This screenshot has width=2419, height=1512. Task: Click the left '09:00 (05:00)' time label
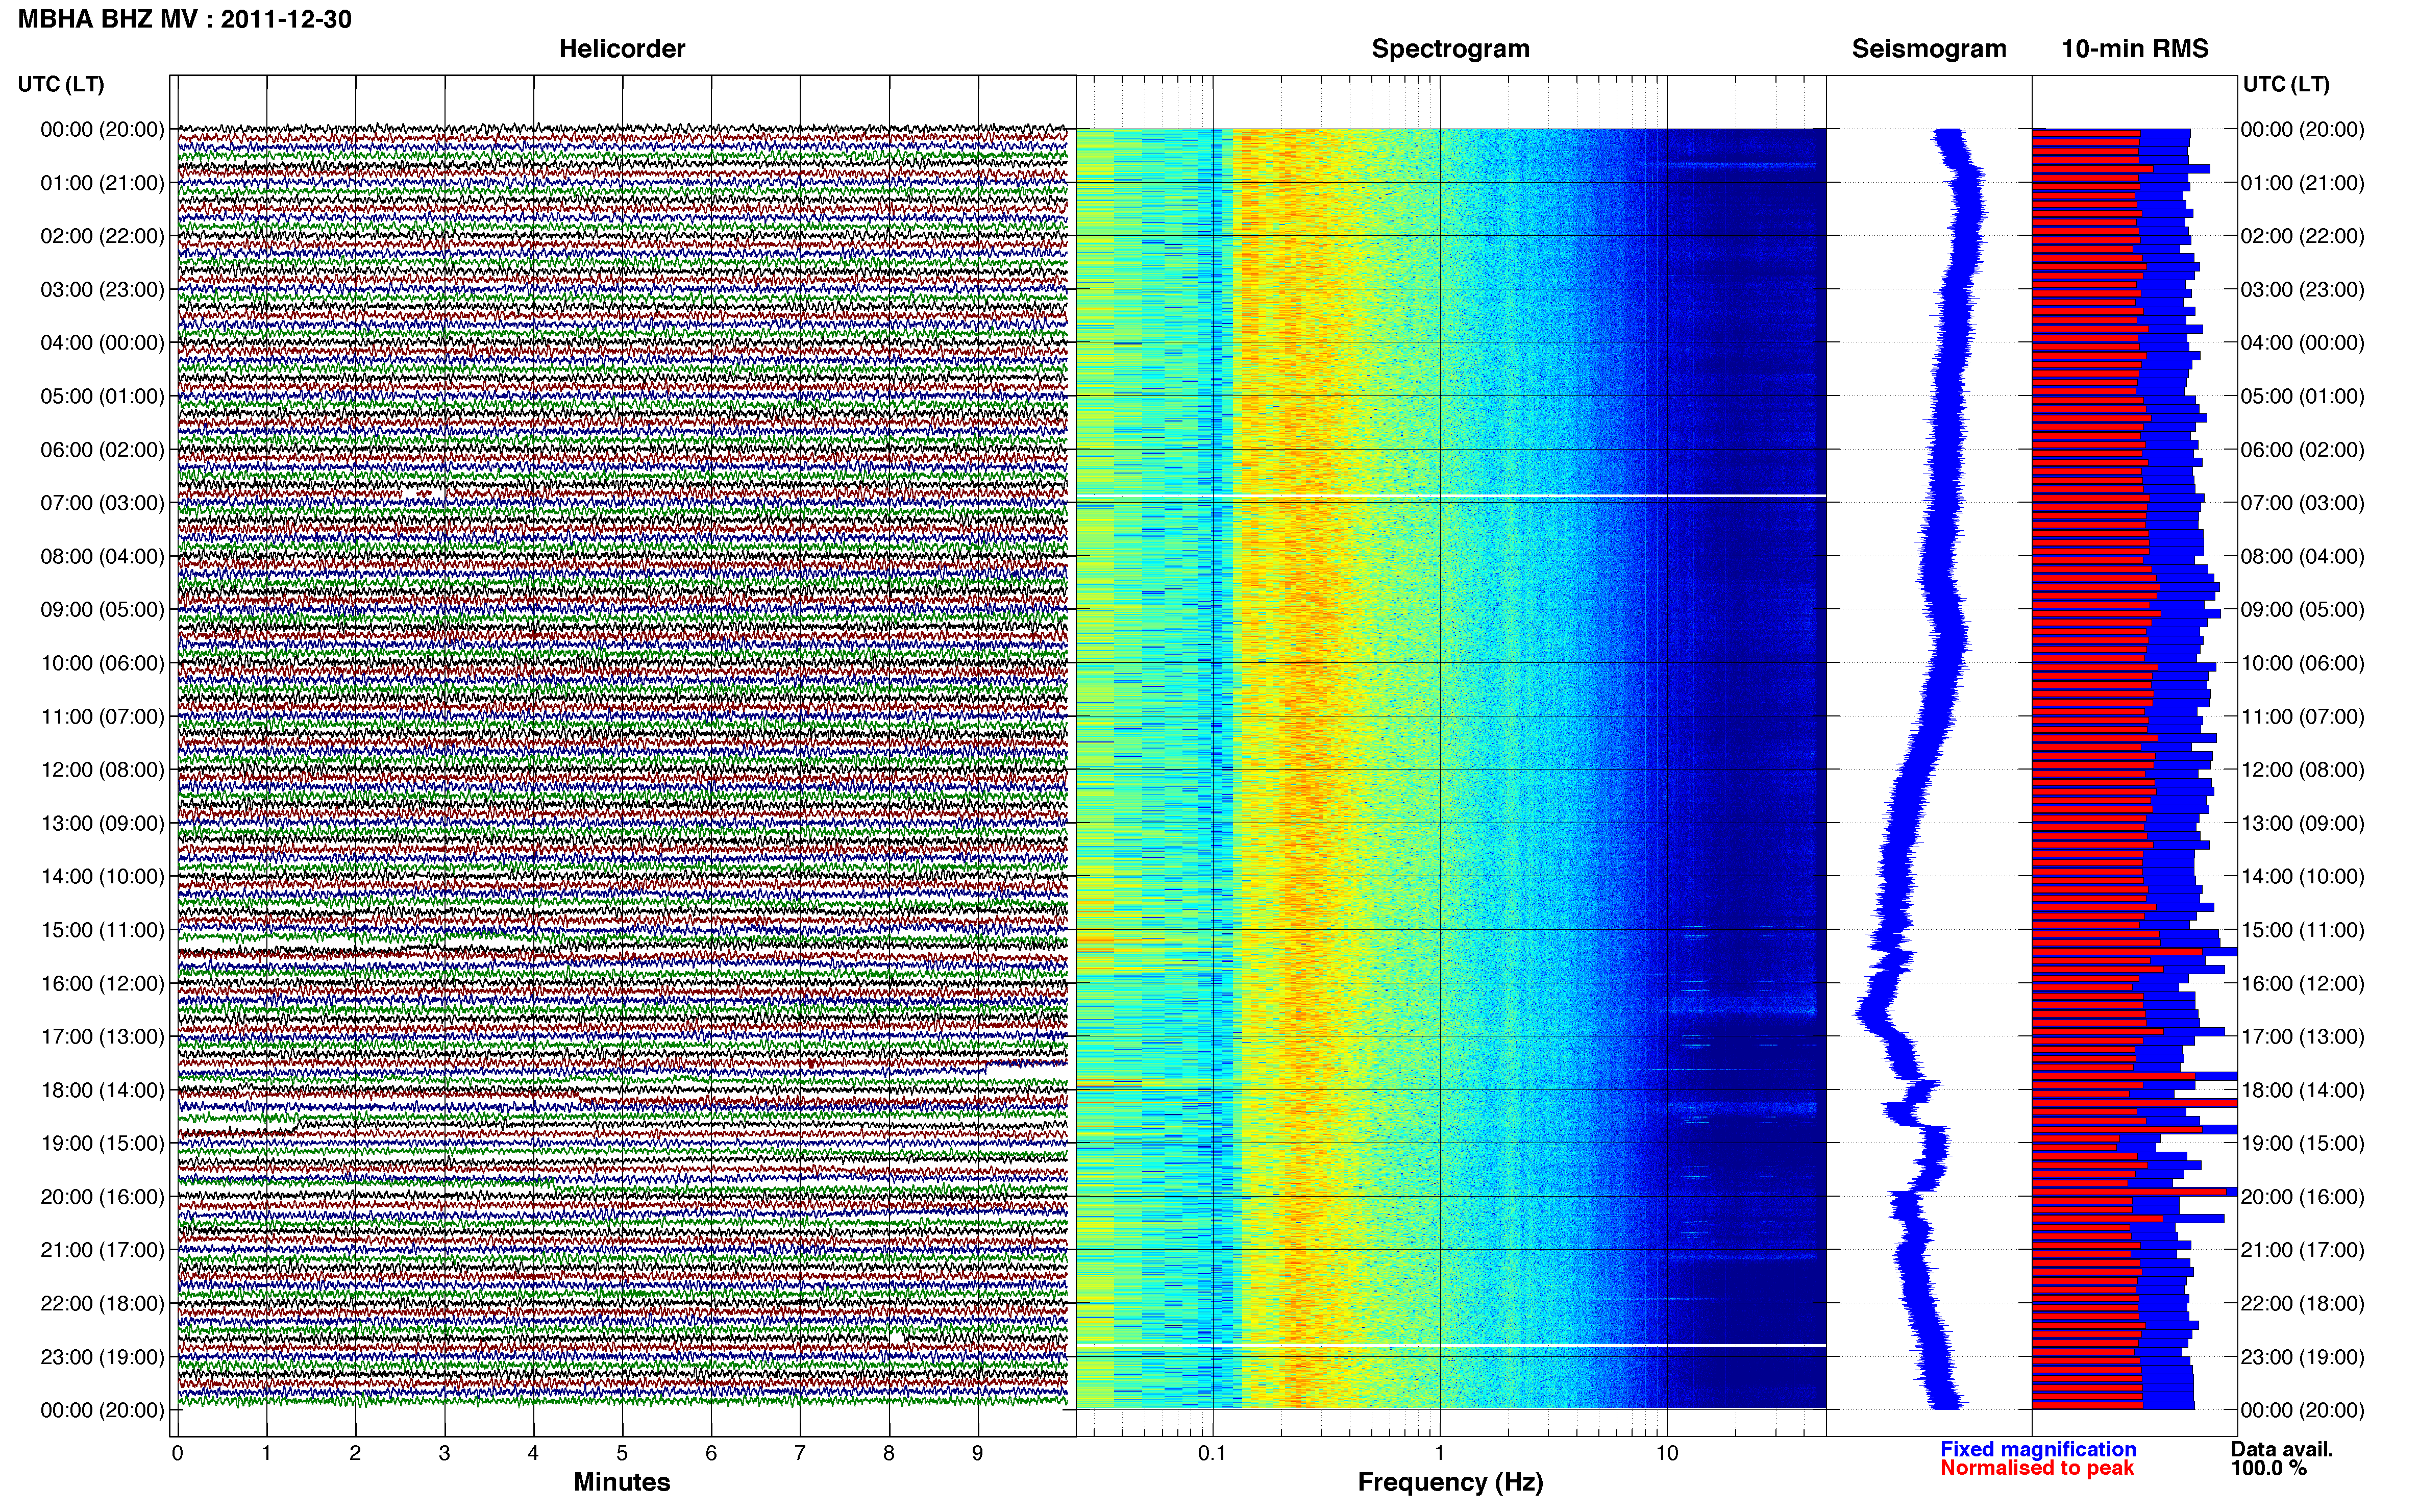click(102, 610)
